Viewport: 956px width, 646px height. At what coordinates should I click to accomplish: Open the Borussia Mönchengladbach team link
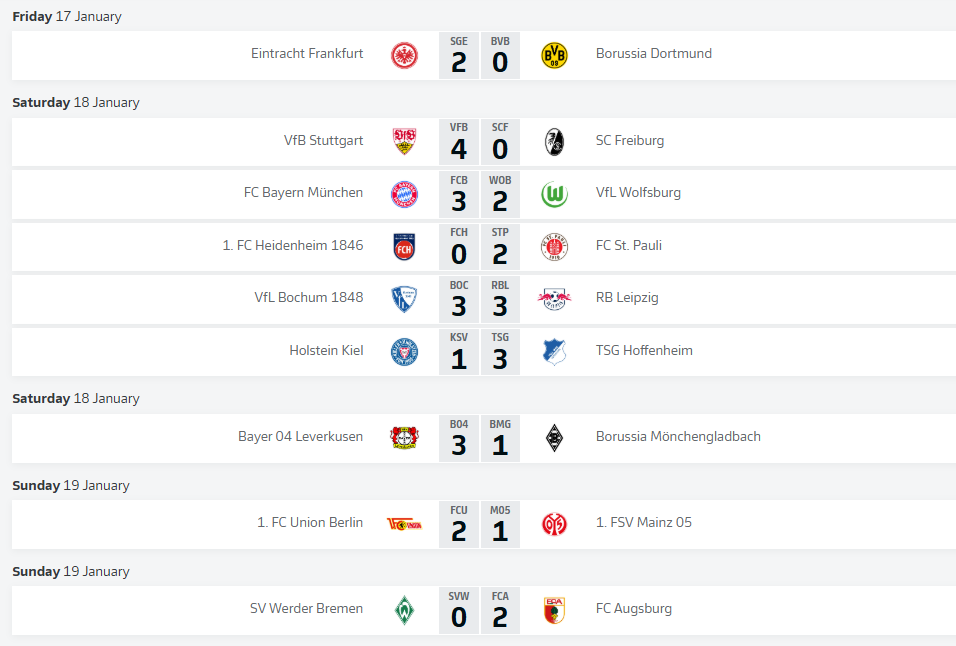tap(677, 437)
